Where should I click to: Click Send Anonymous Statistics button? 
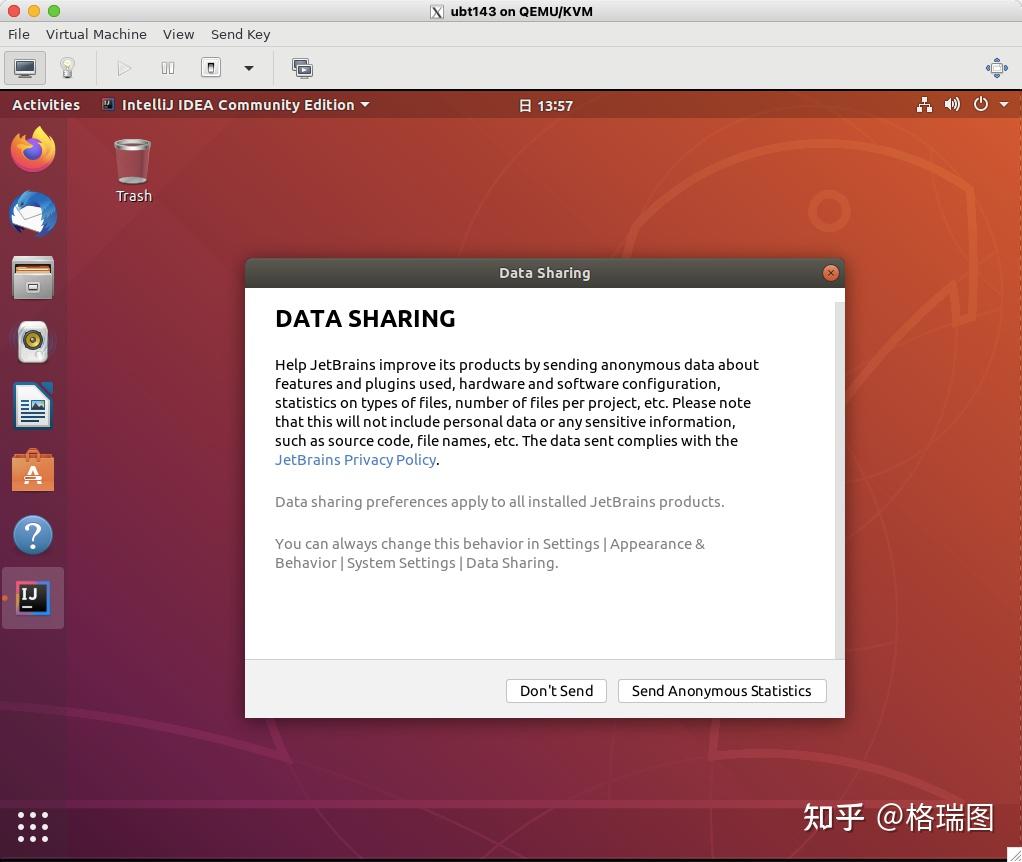[x=722, y=691]
